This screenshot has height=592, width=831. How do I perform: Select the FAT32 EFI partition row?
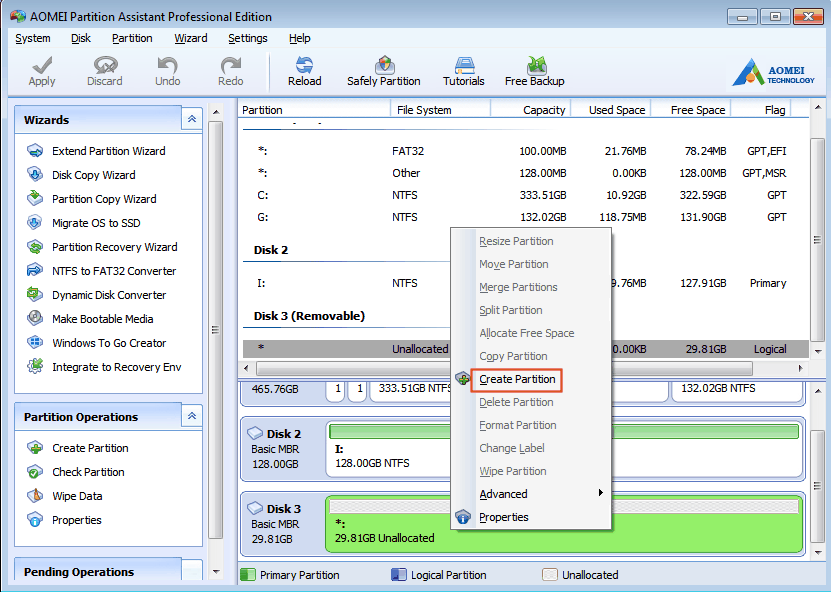[525, 152]
